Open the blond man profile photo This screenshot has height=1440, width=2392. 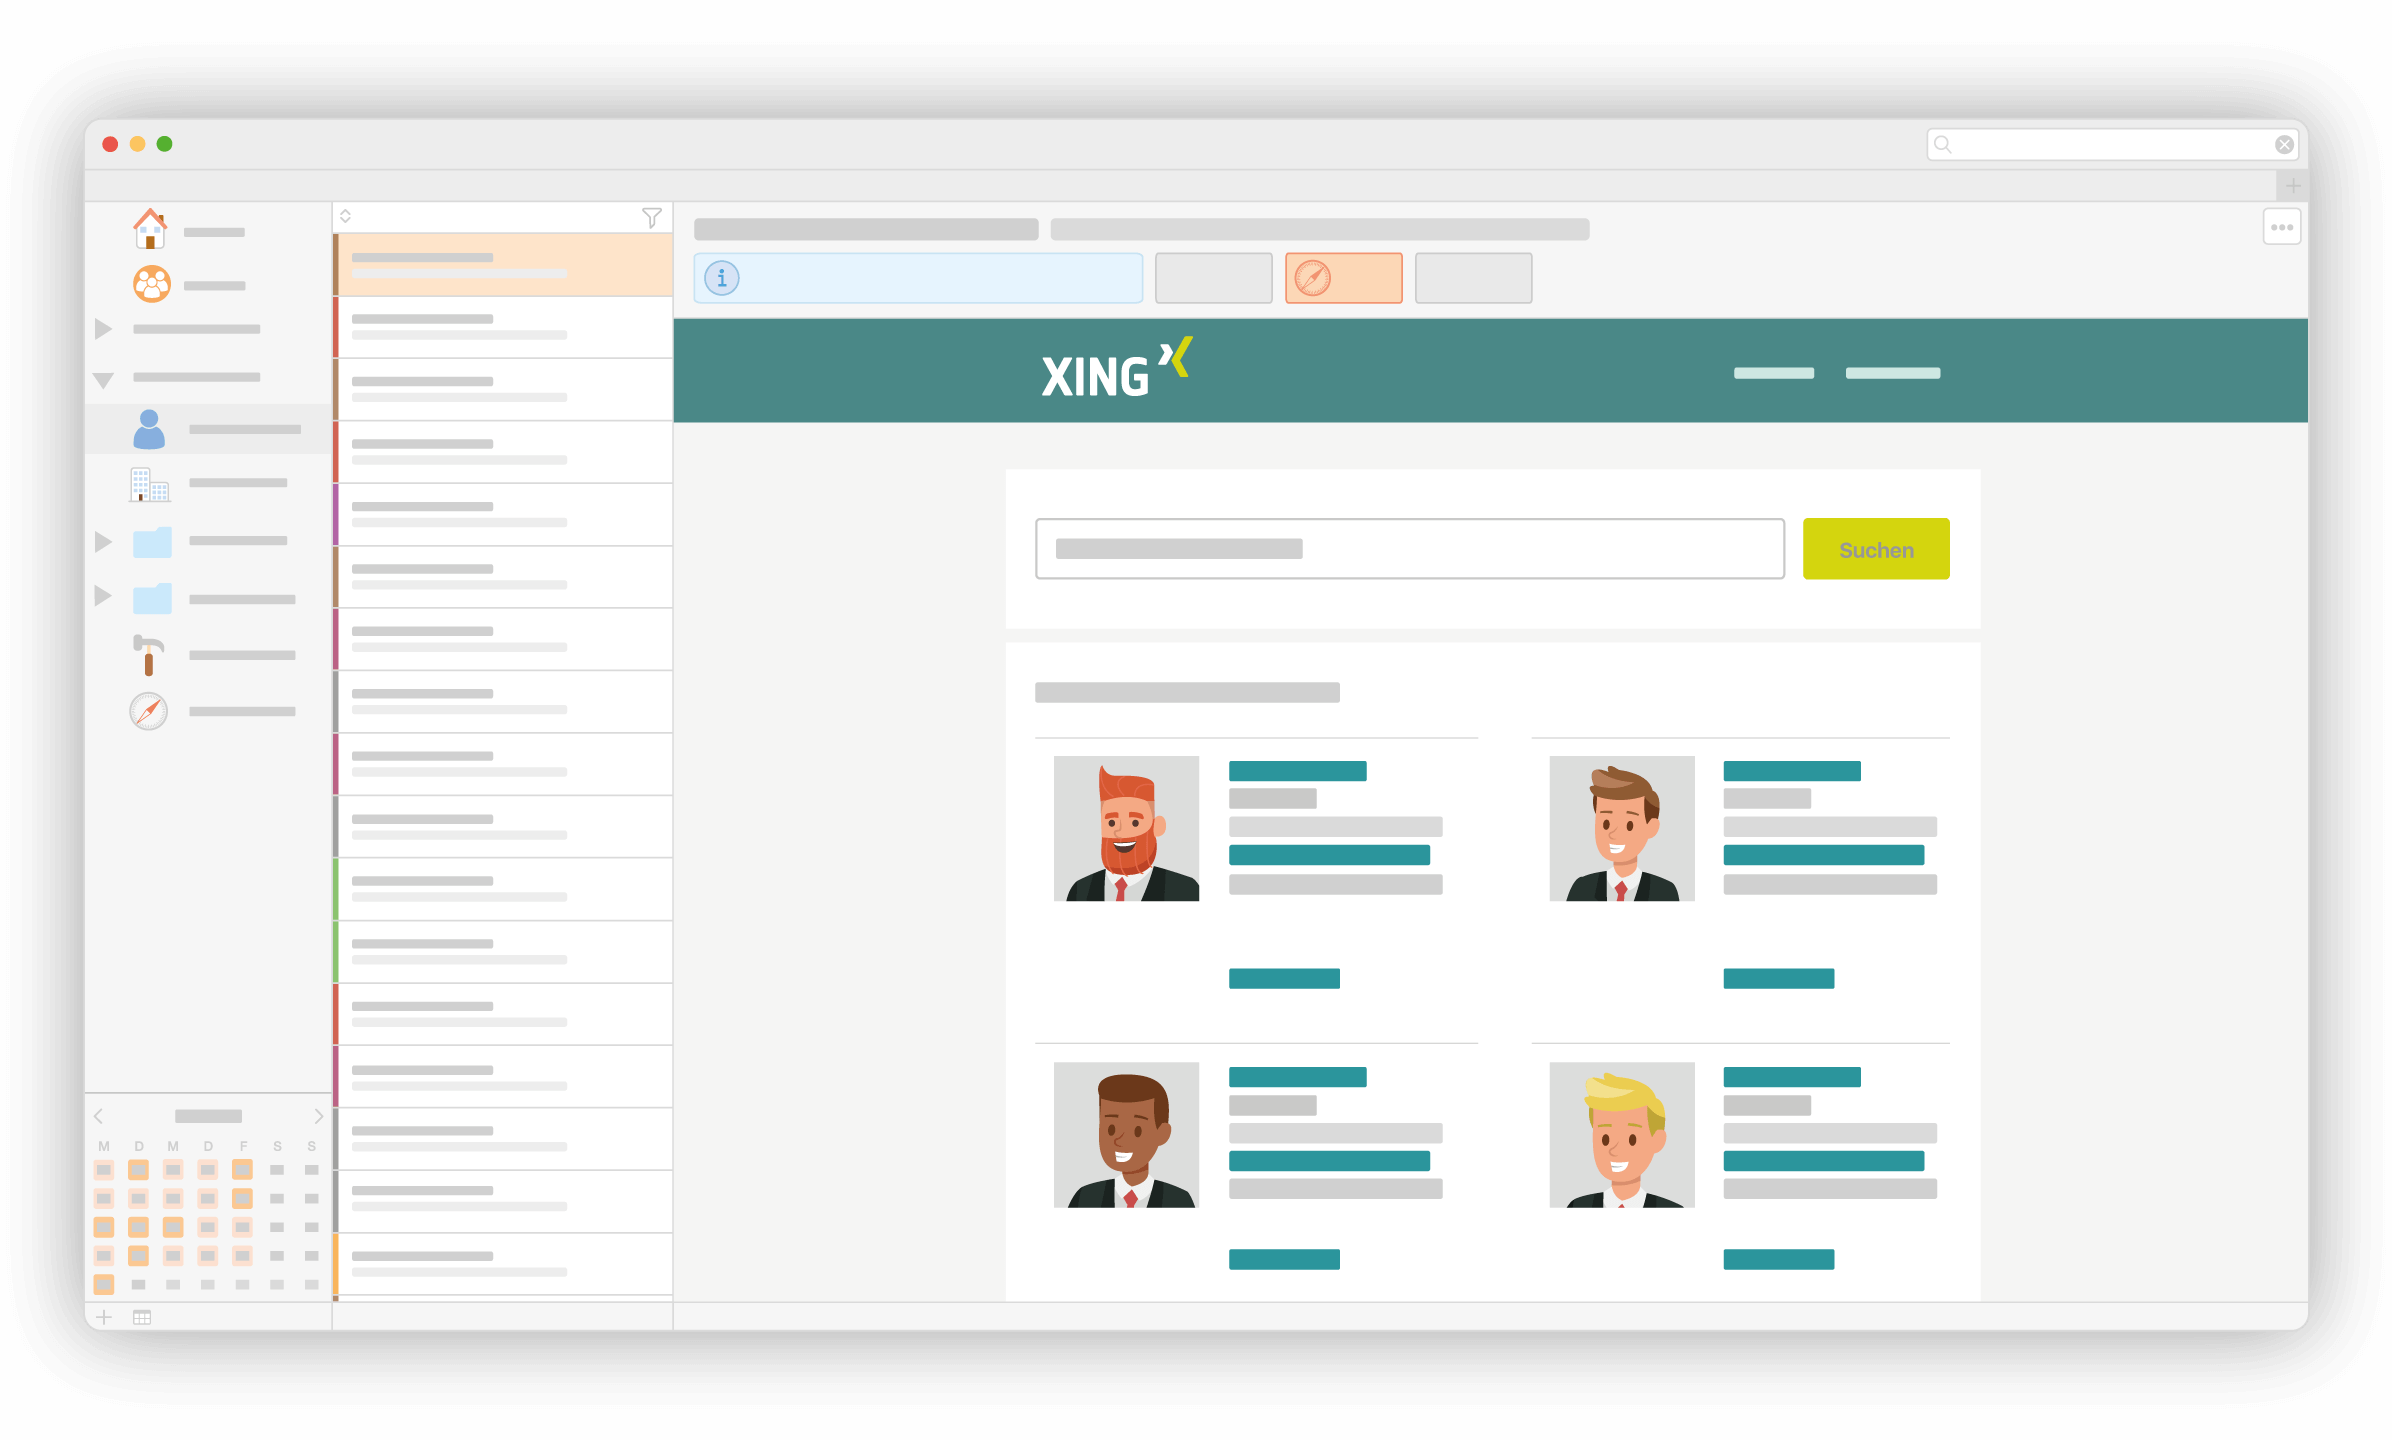1621,1134
